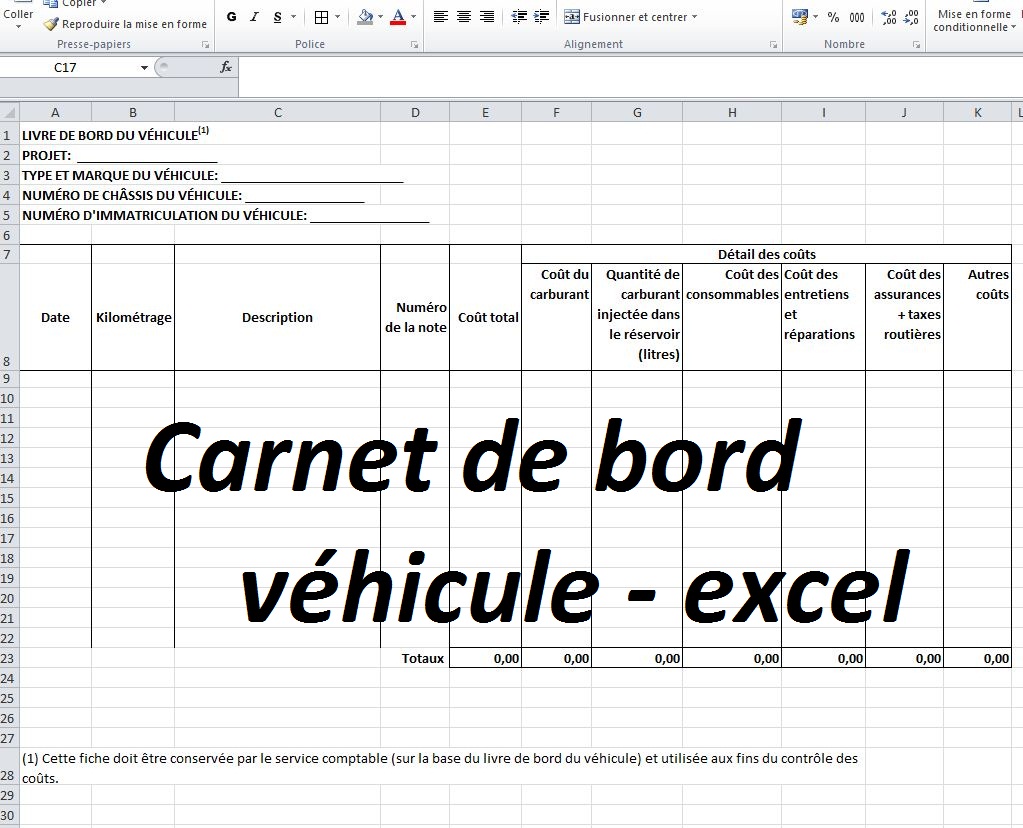
Task: Apply the red font color
Action: (398, 17)
